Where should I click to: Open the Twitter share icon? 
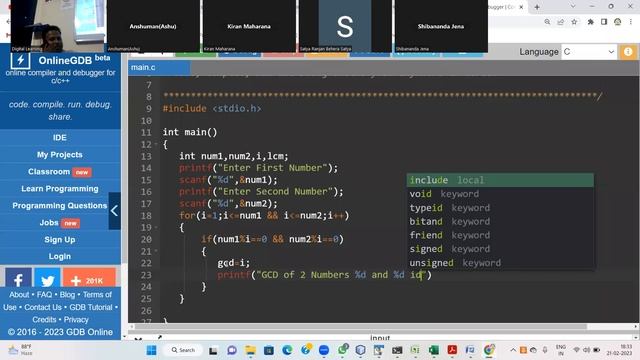coord(47,279)
